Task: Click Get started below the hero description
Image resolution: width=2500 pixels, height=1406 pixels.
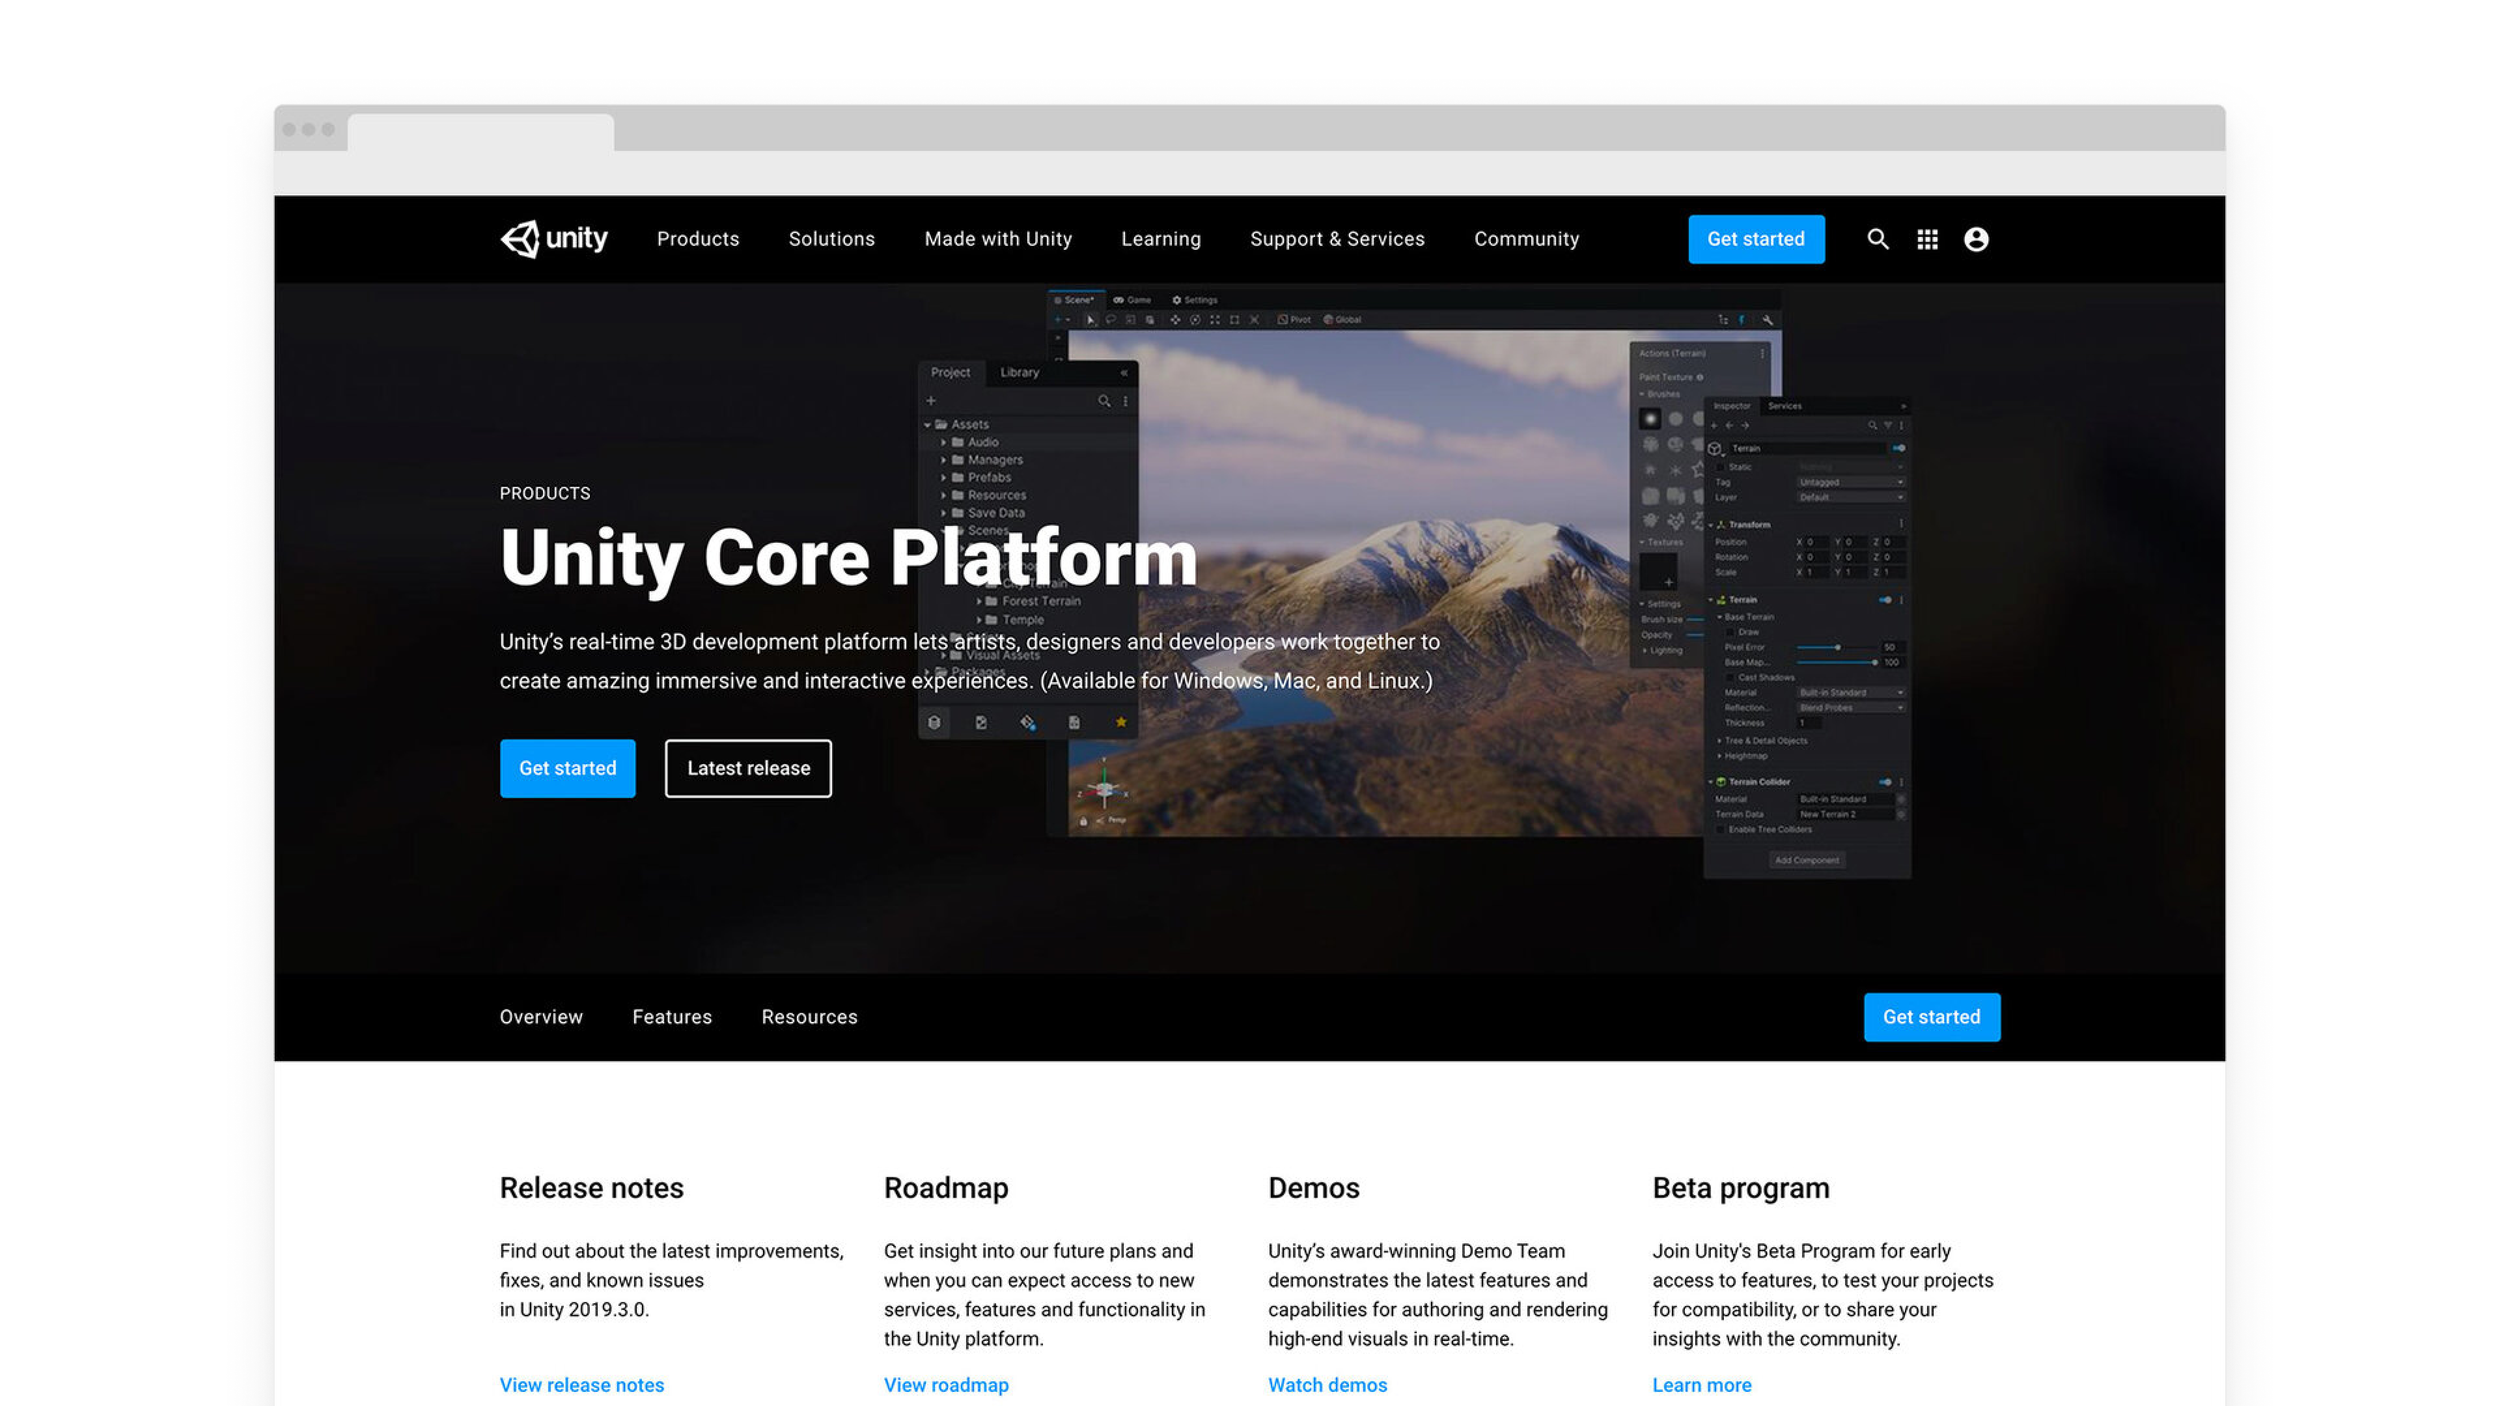Action: click(567, 768)
